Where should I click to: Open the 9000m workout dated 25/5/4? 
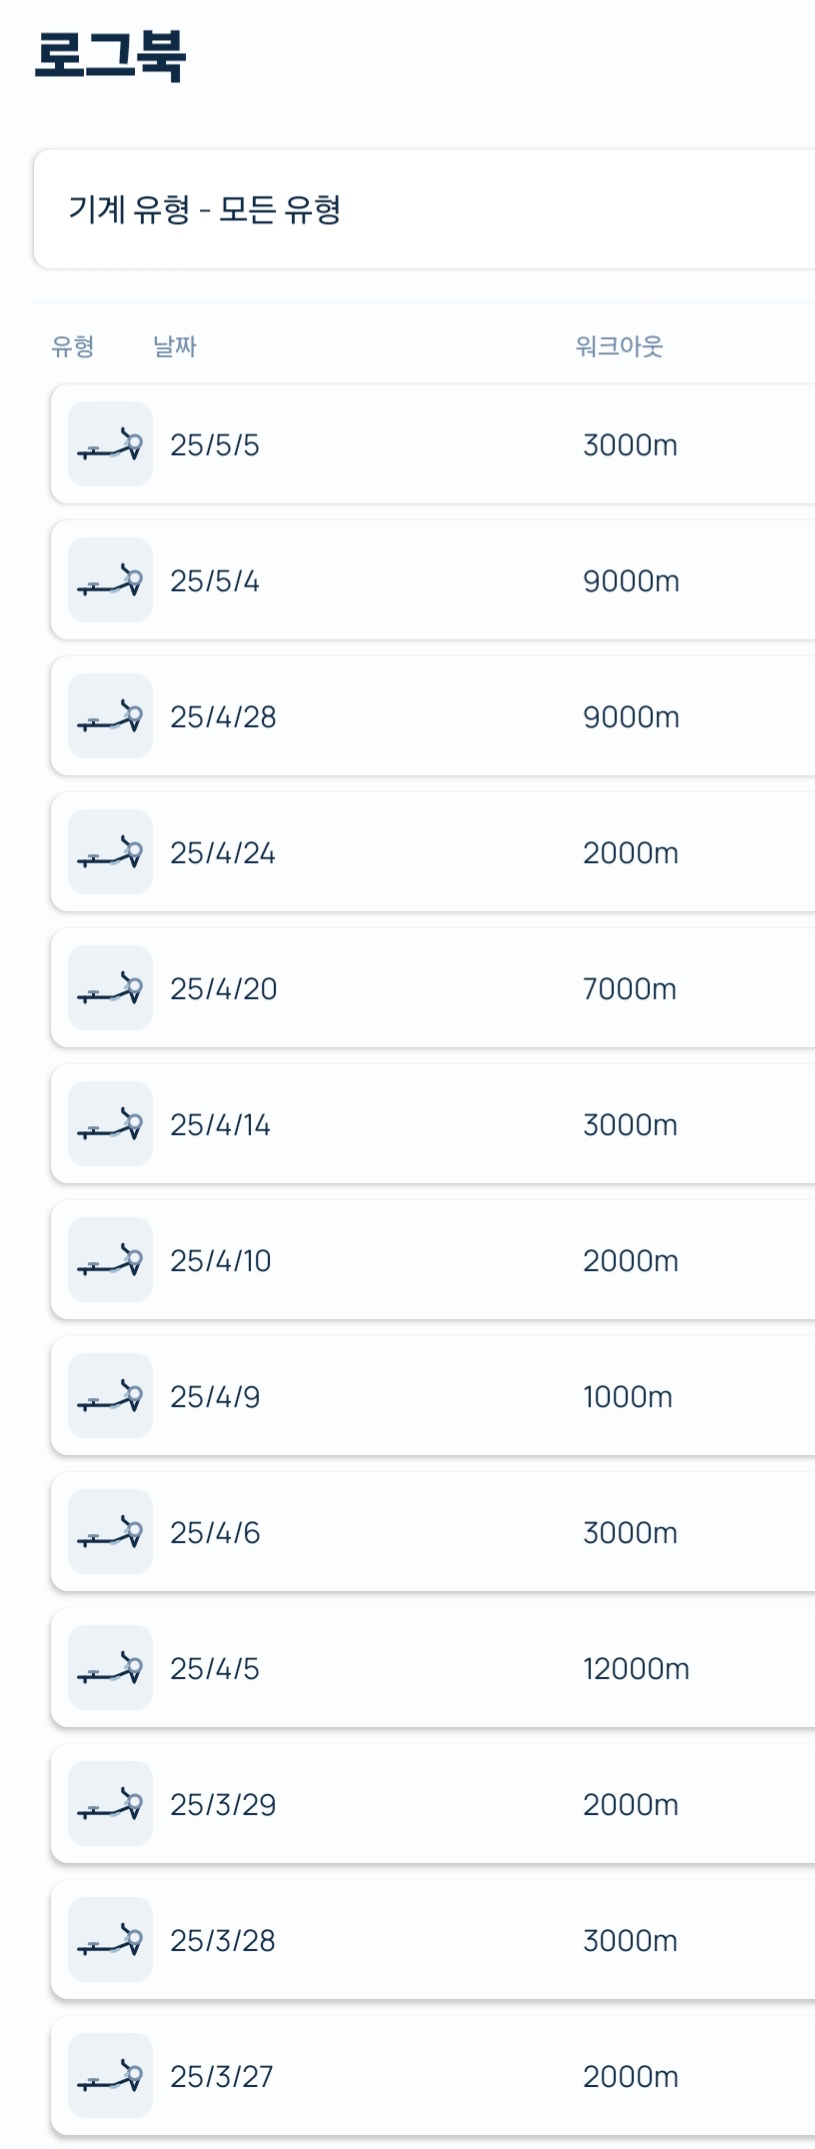pyautogui.click(x=631, y=581)
